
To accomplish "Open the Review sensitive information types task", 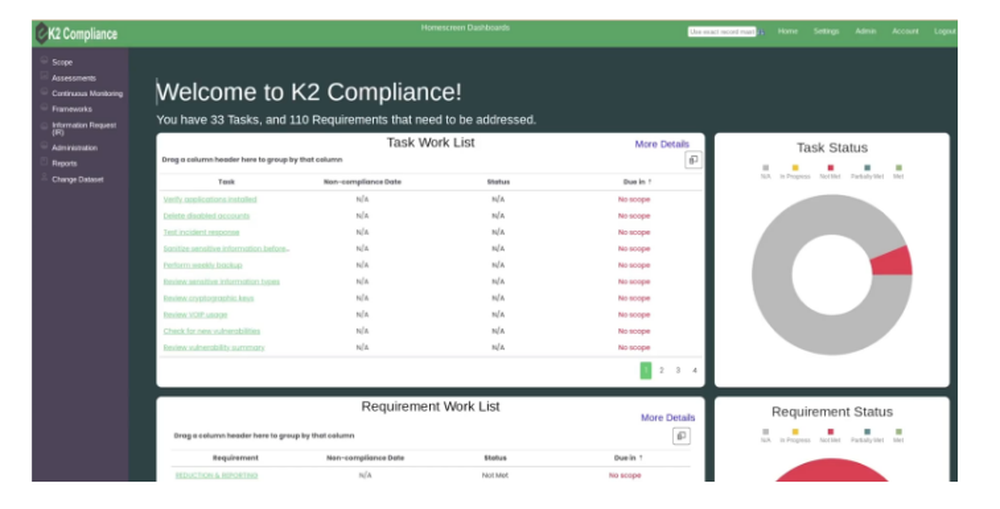I will click(221, 281).
